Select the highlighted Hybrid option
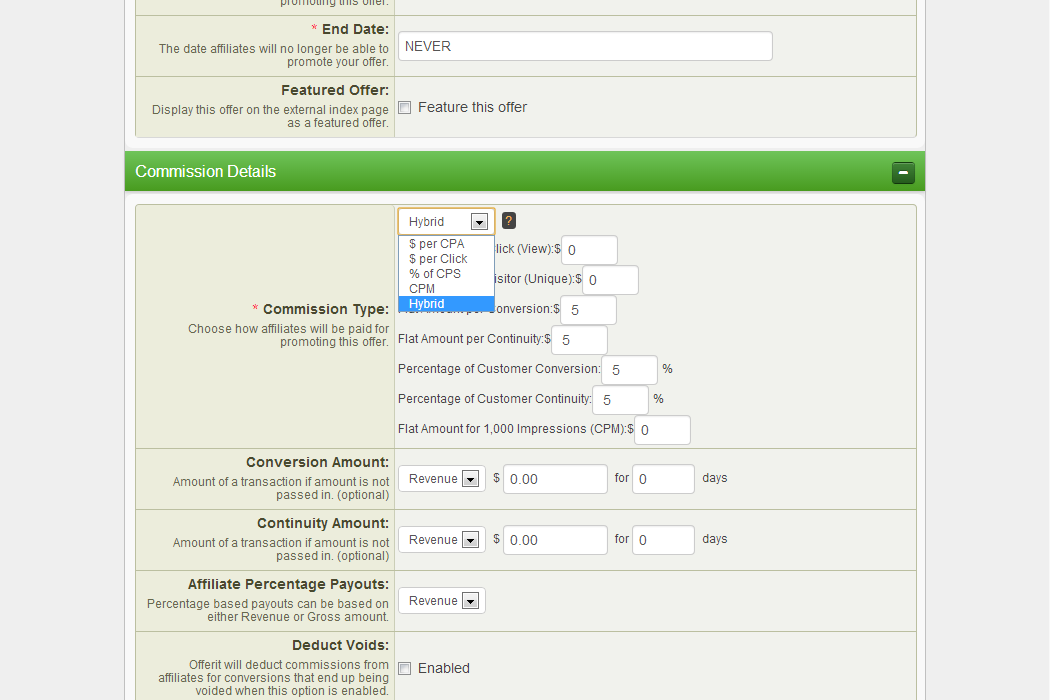Screen dimensions: 1050x700 (427, 304)
